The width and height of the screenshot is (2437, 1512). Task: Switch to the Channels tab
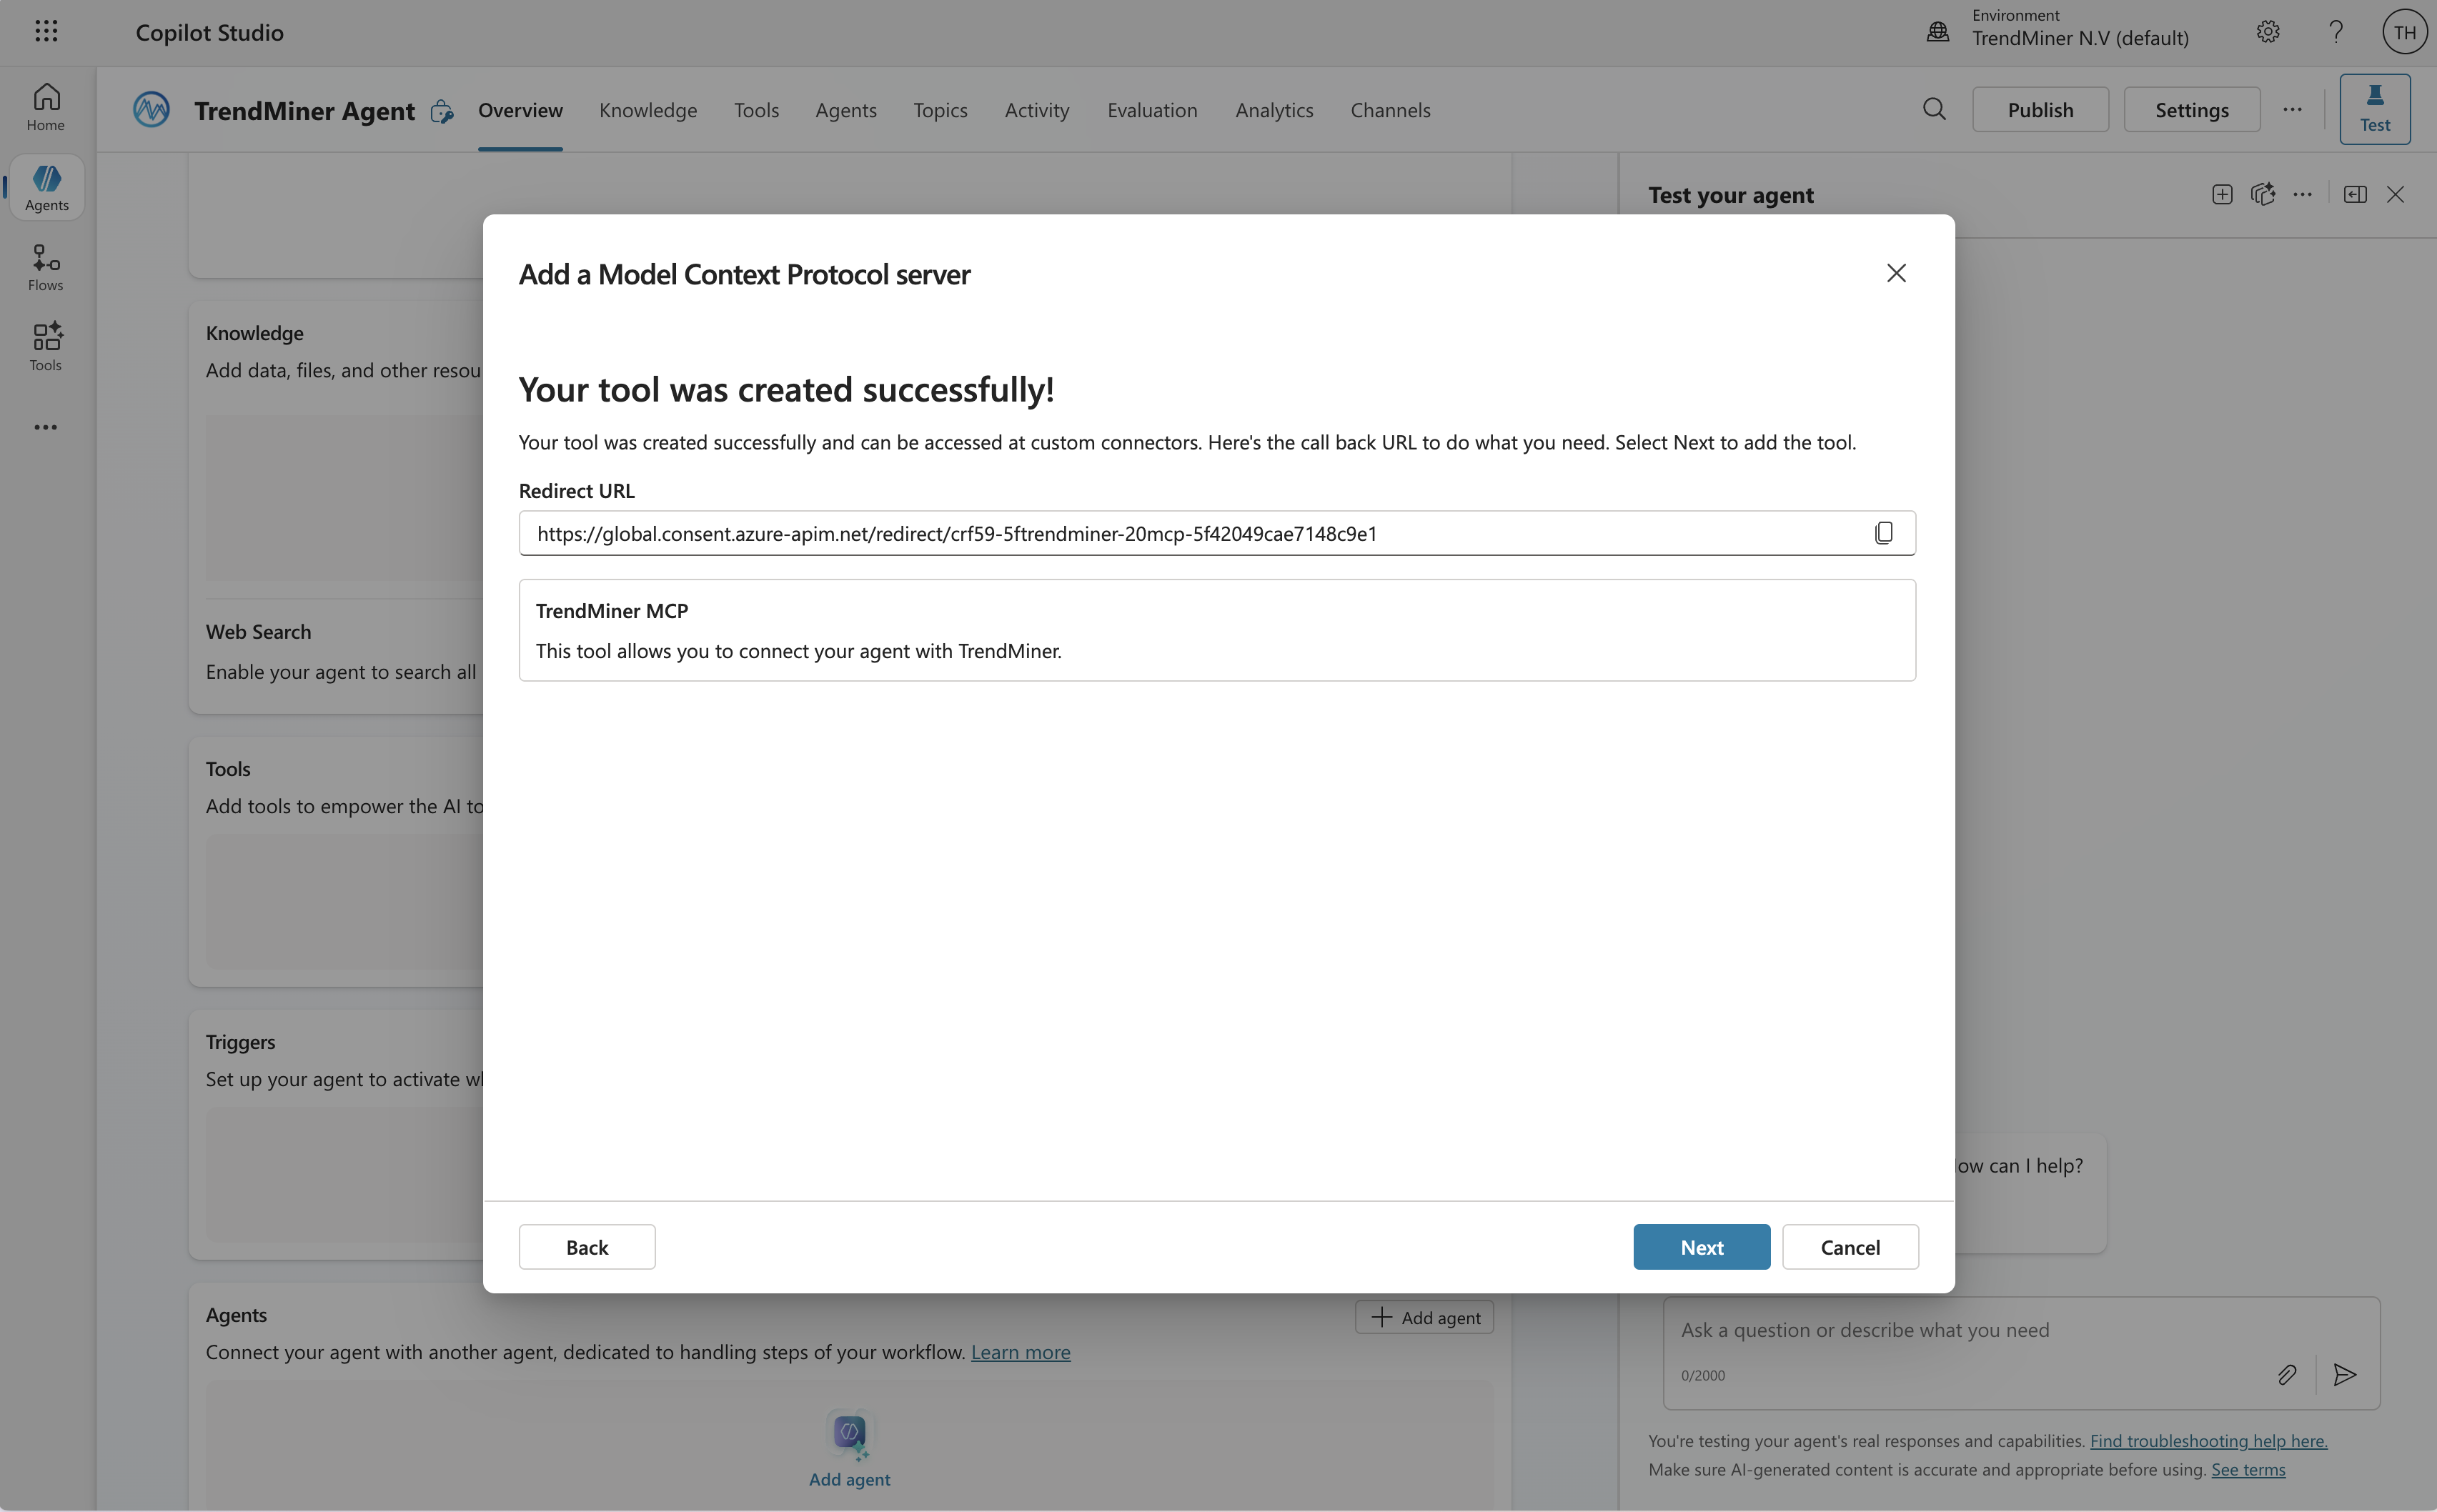[1390, 110]
